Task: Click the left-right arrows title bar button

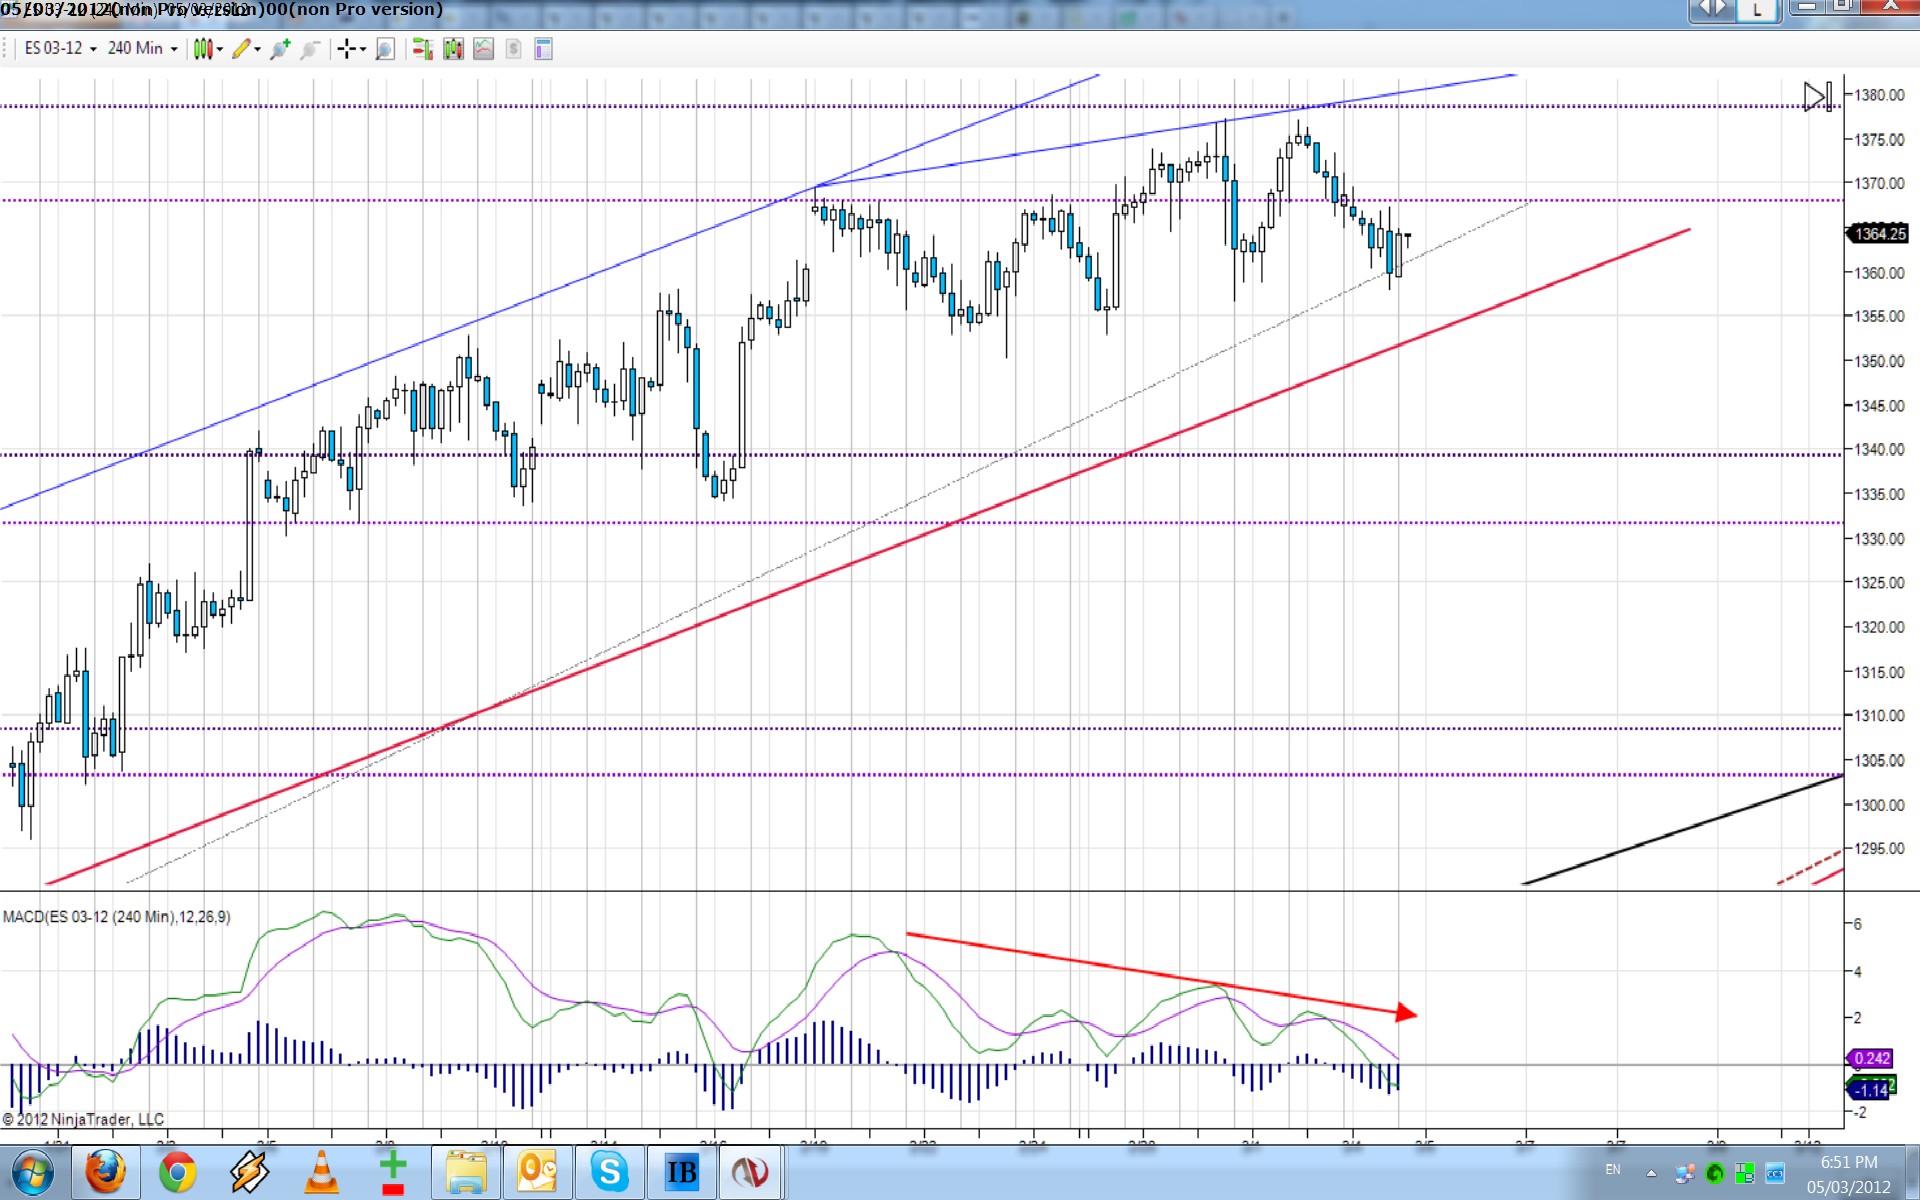Action: (x=1713, y=9)
